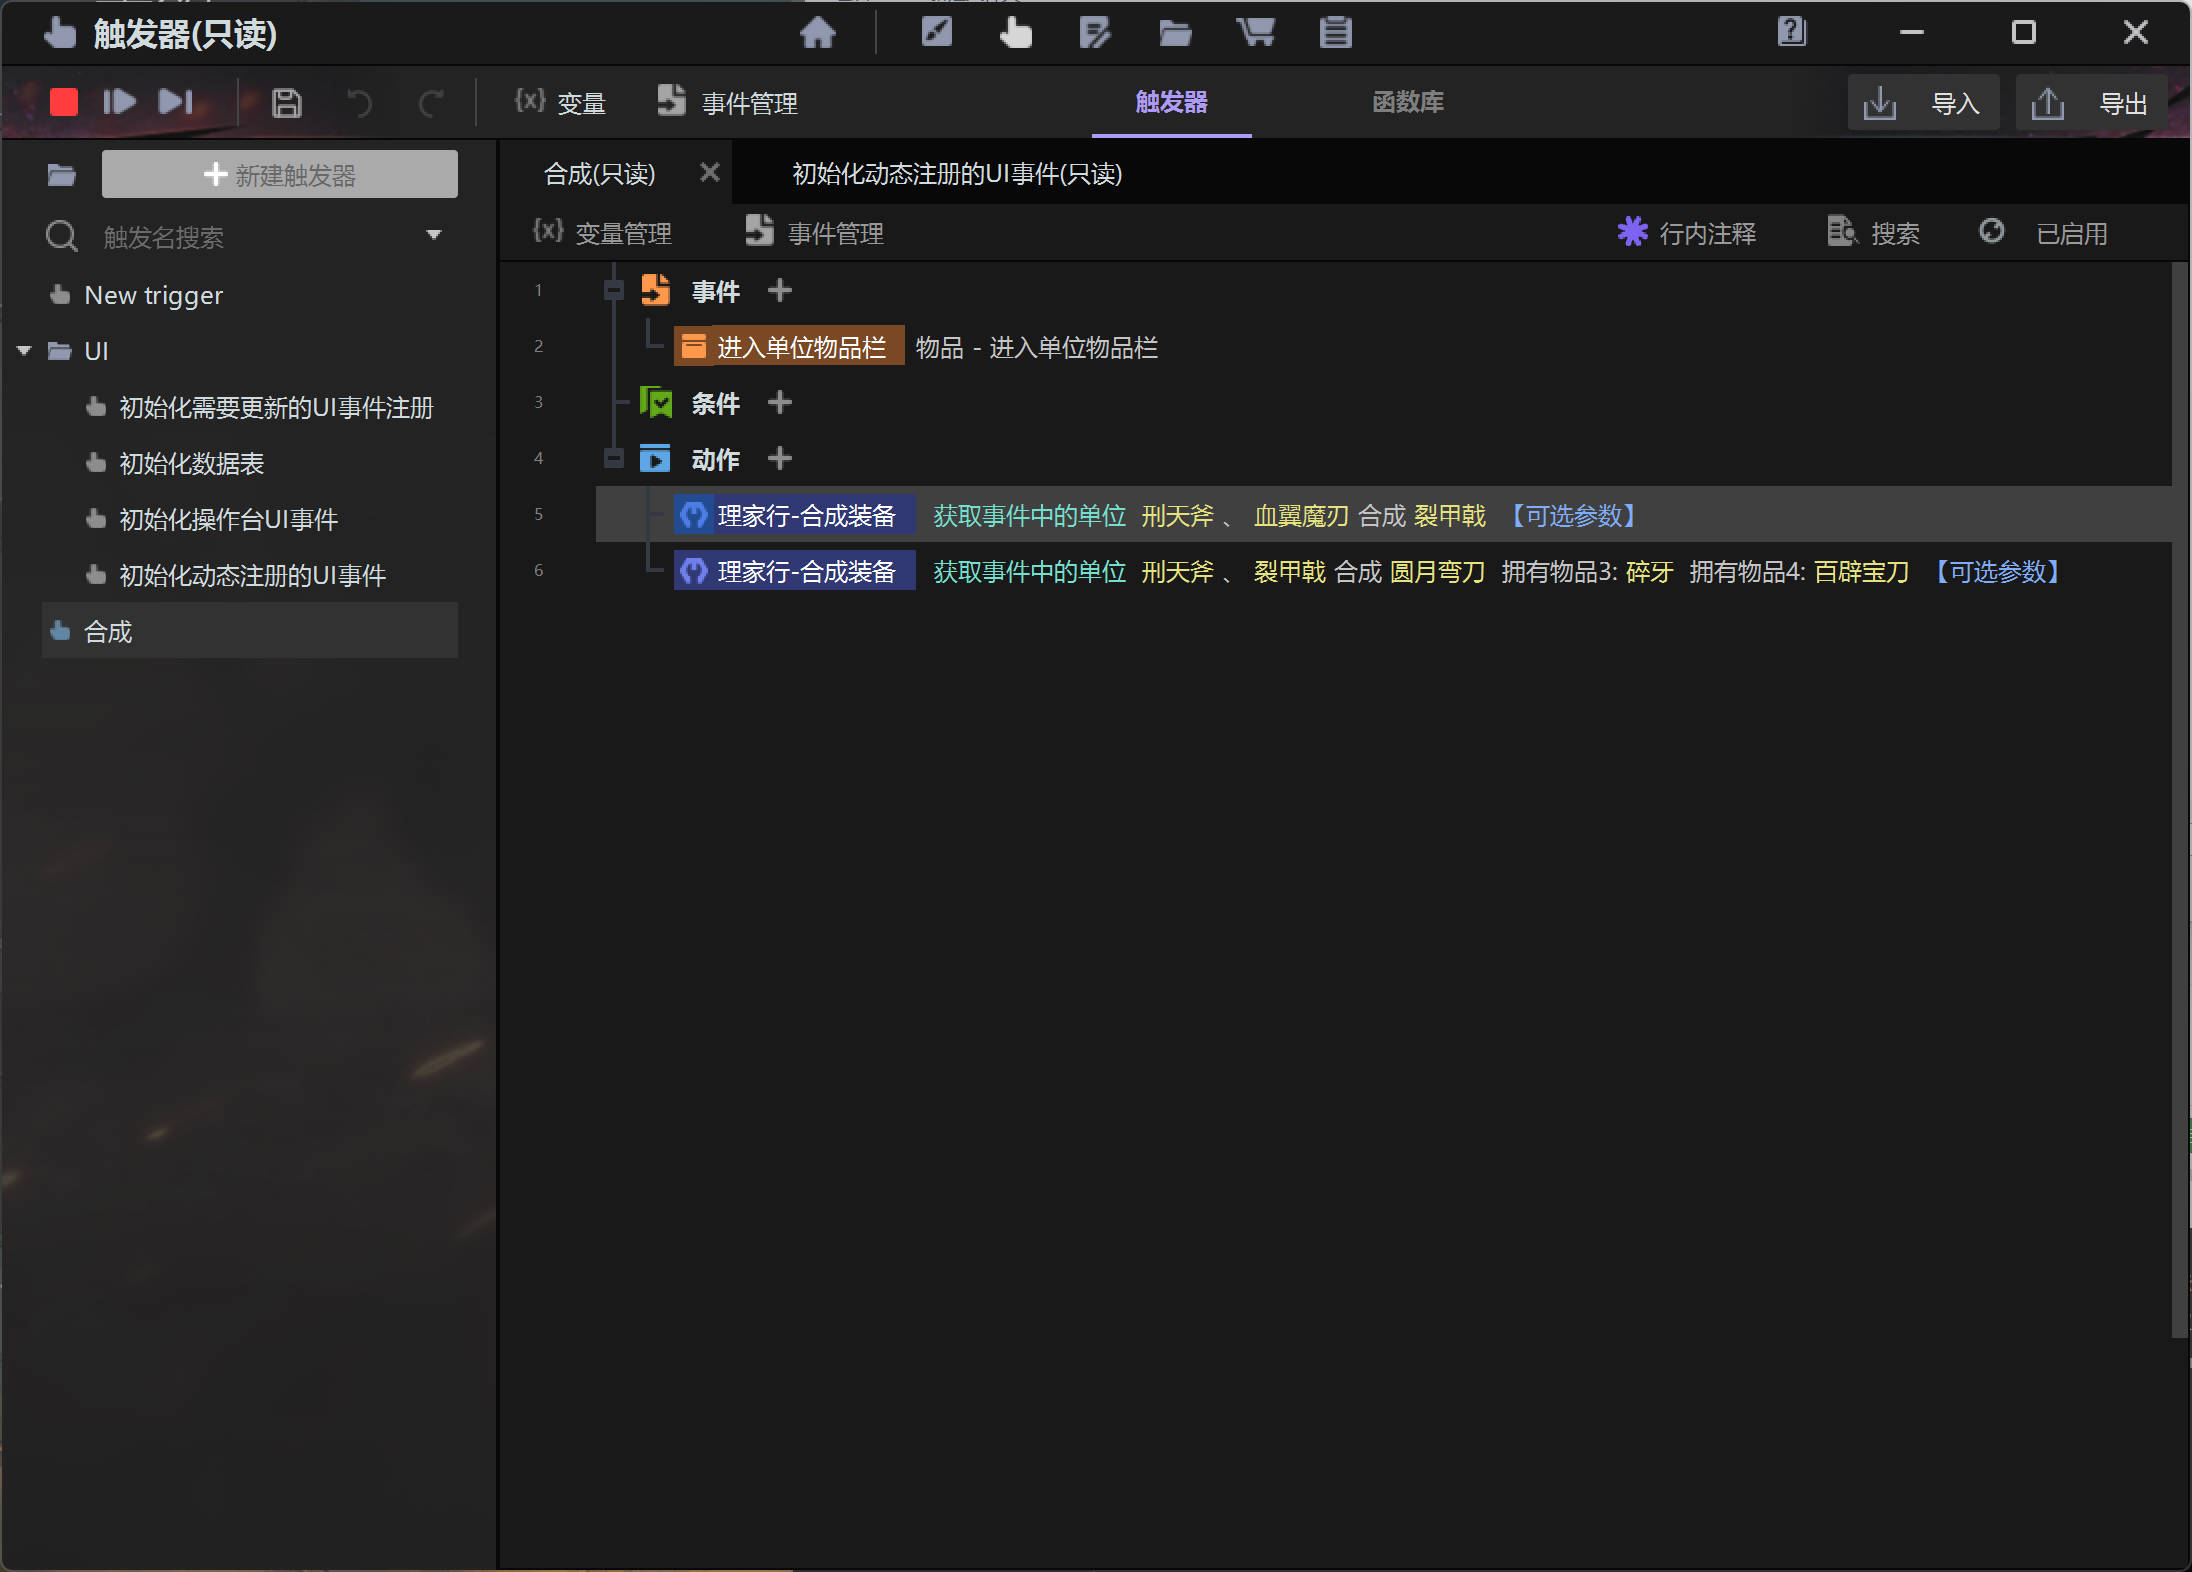The width and height of the screenshot is (2192, 1572).
Task: Click 碎牙 parameter on line 6
Action: [x=1649, y=571]
